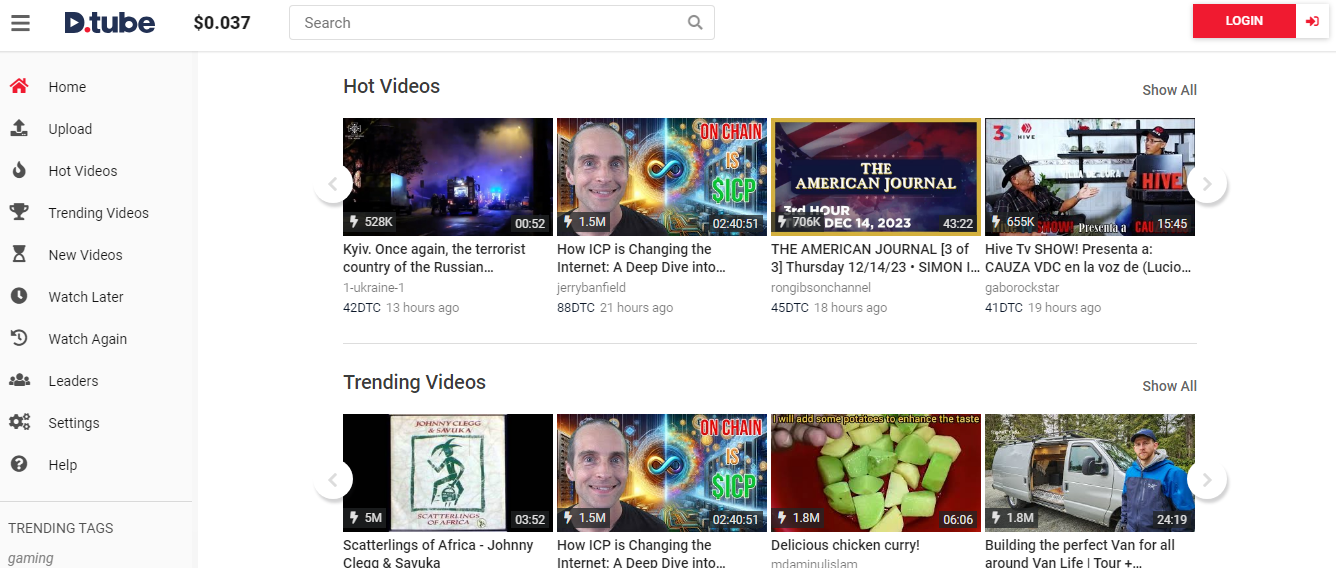Click the login arrow icon button
The width and height of the screenshot is (1336, 568).
(x=1313, y=21)
